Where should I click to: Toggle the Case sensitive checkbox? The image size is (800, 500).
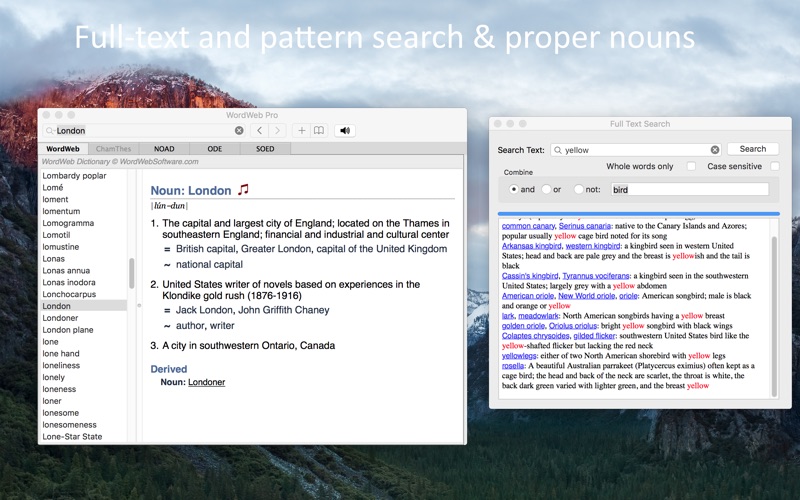click(x=774, y=166)
